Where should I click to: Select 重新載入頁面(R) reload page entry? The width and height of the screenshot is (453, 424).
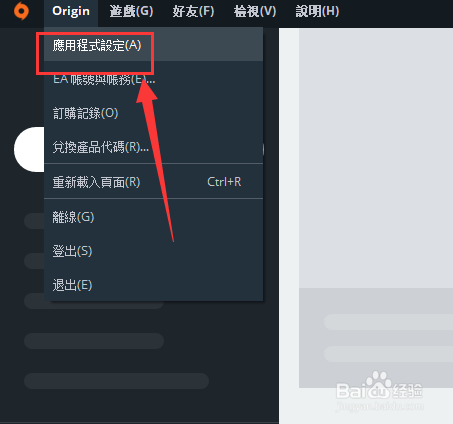pyautogui.click(x=153, y=182)
